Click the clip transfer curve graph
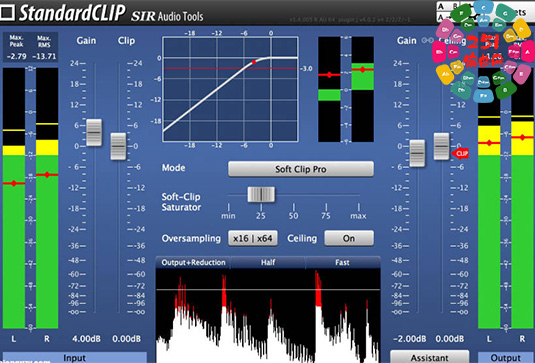This screenshot has width=535, height=363. point(230,89)
